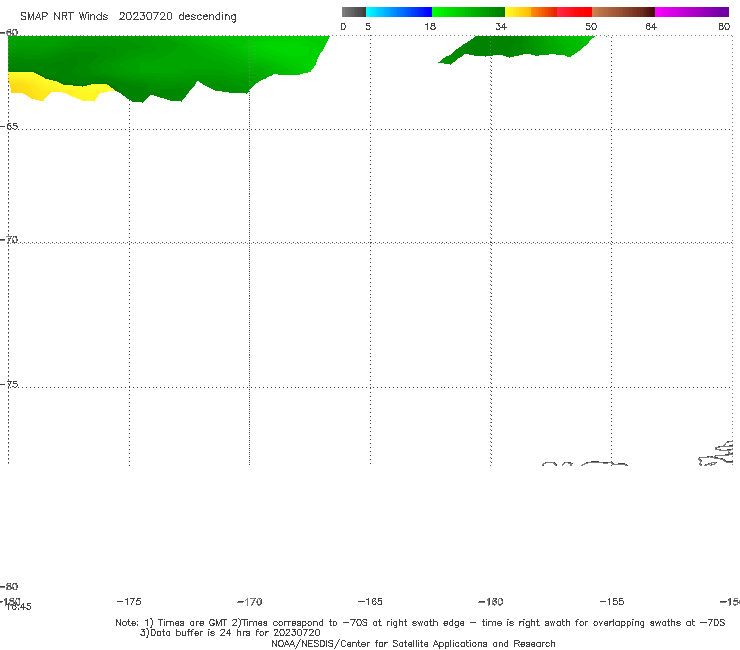Click the latitude label '-65'

(9, 127)
